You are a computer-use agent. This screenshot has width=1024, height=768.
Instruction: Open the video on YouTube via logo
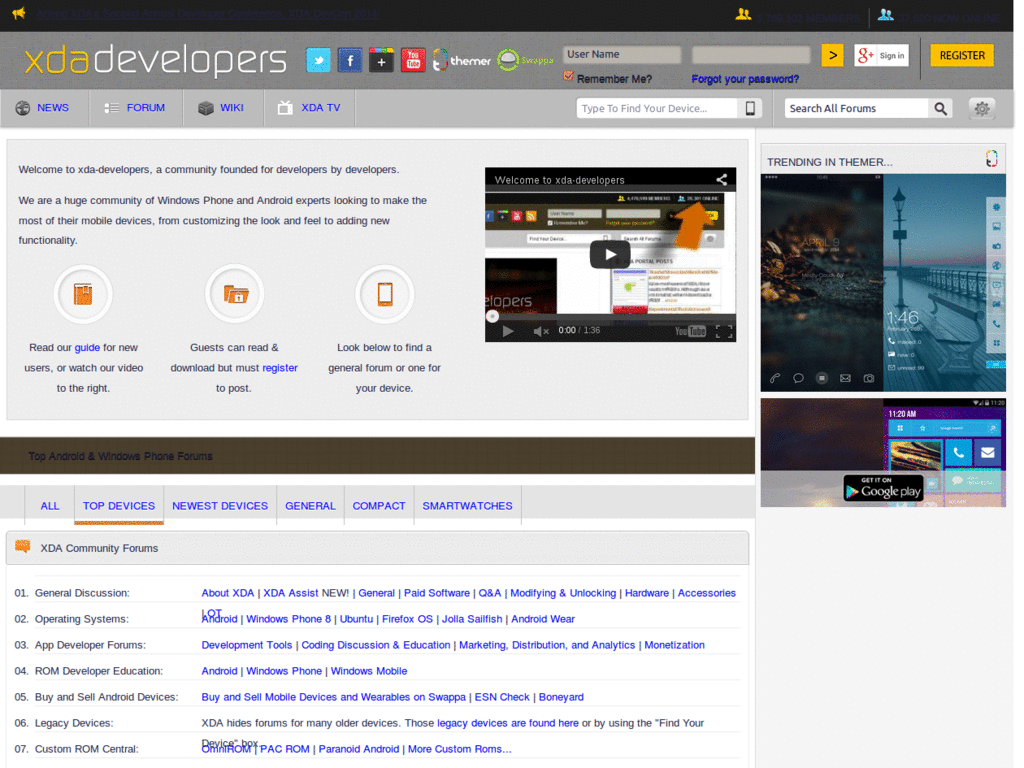(690, 331)
